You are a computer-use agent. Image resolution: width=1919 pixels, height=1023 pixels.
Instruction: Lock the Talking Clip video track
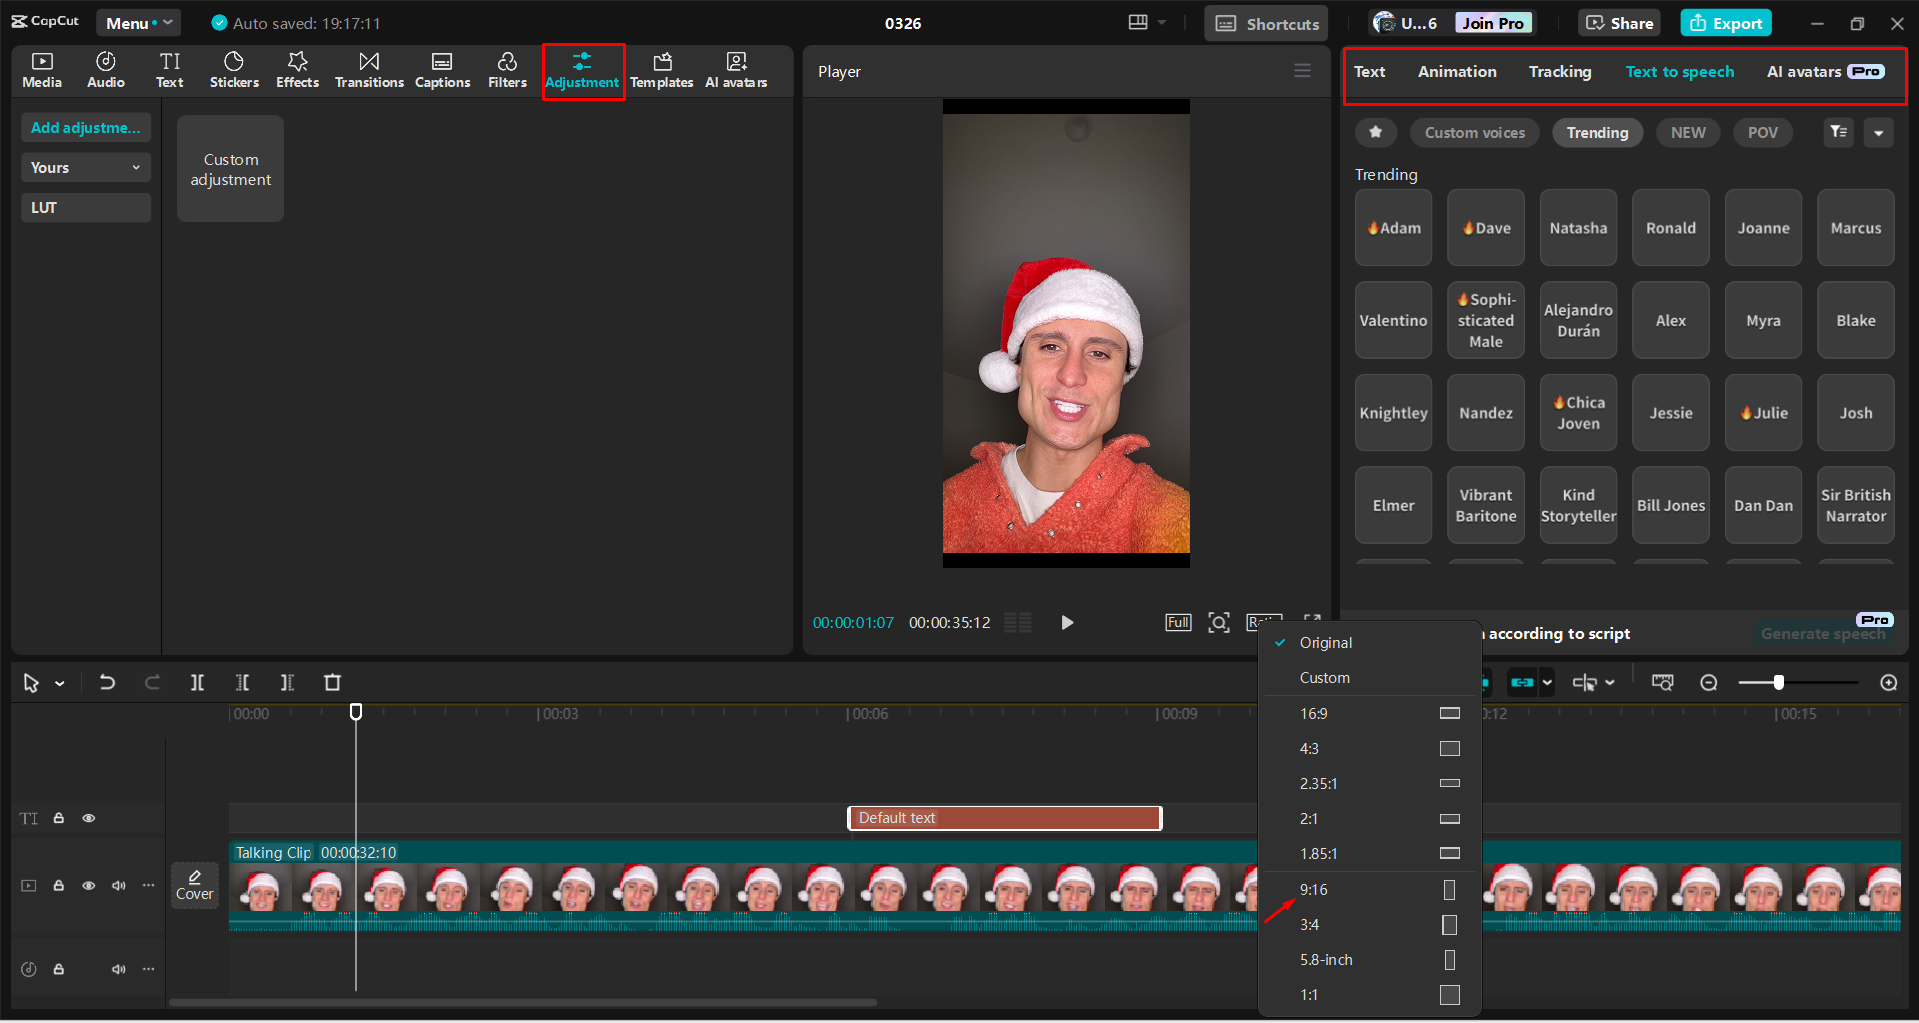click(59, 885)
